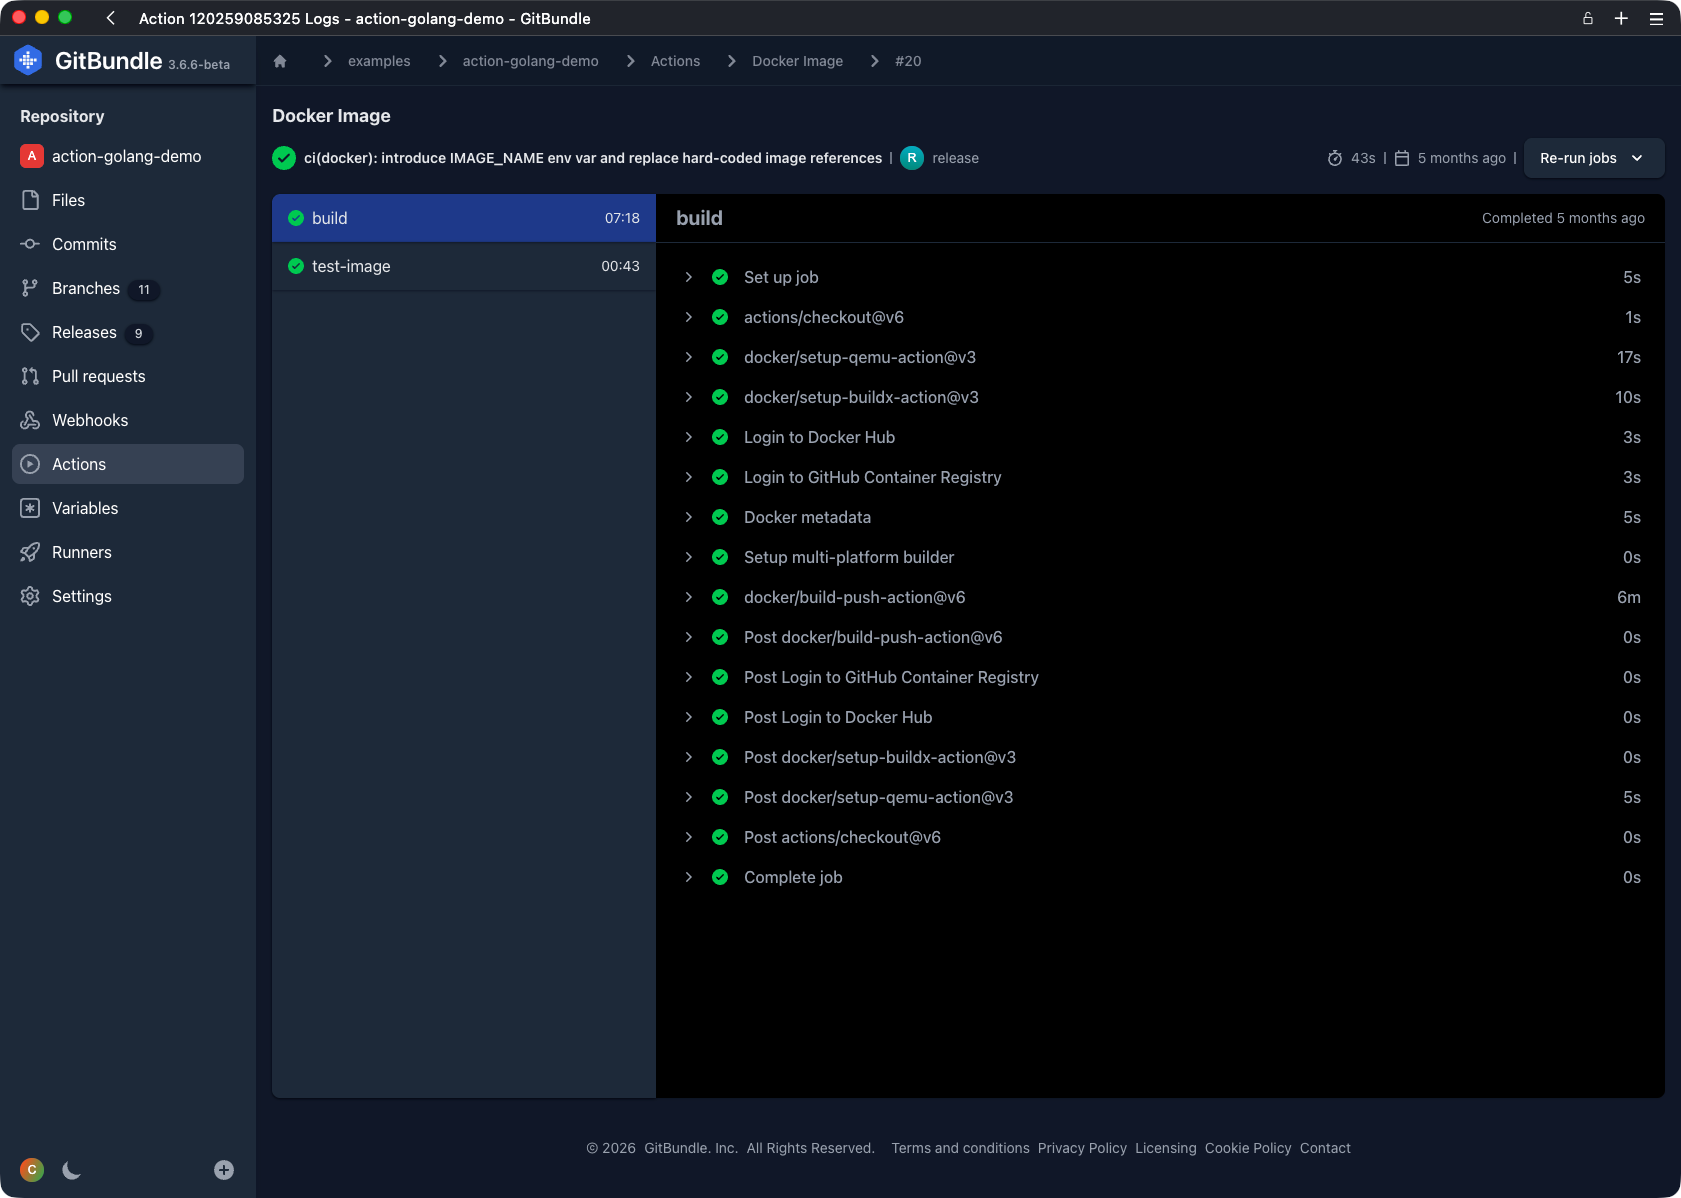Select the test-image job
The width and height of the screenshot is (1681, 1198).
pos(464,266)
